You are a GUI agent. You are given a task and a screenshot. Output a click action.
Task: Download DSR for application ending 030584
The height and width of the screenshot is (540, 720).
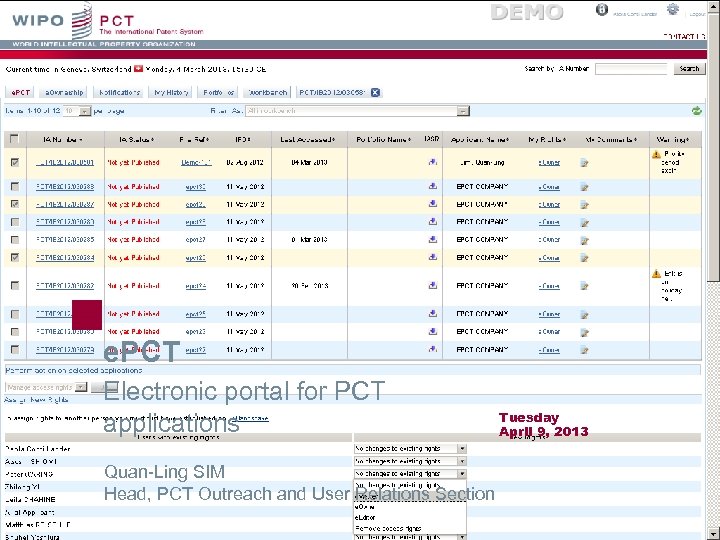(433, 257)
